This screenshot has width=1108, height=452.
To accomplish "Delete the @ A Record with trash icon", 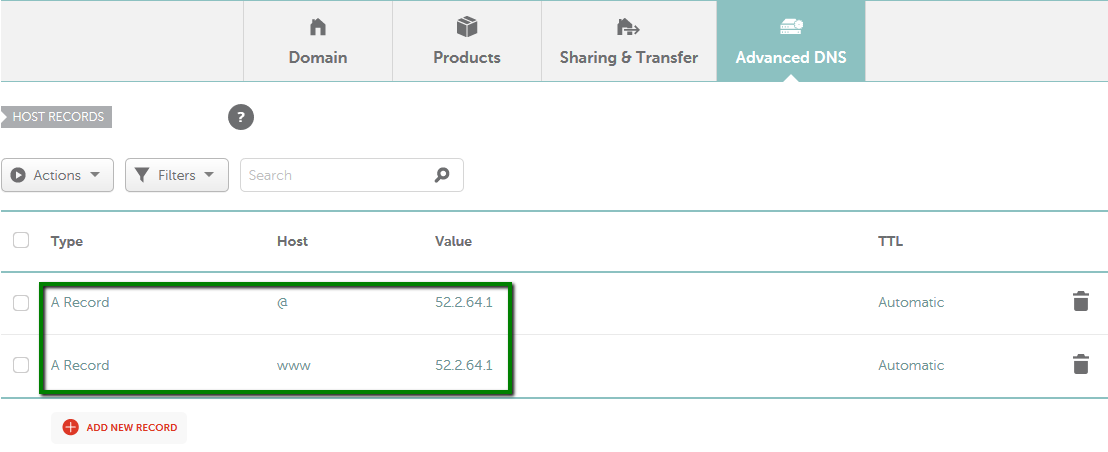I will [1080, 302].
